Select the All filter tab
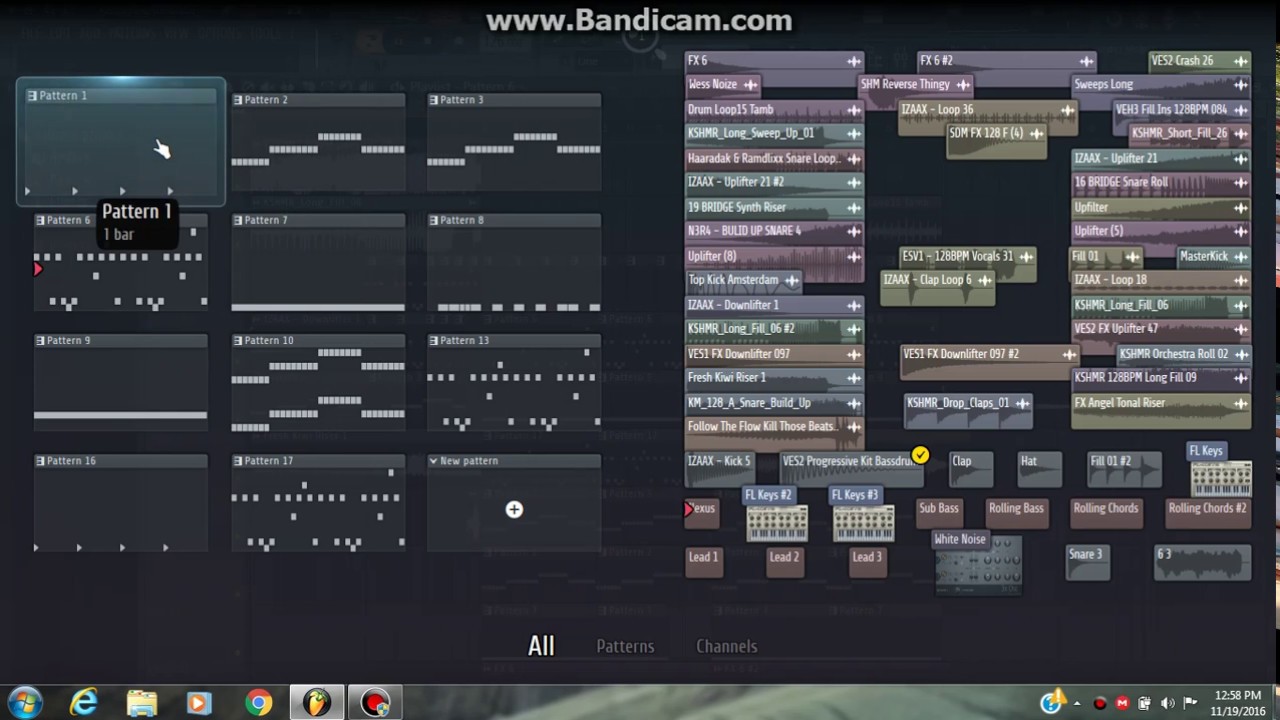 click(x=541, y=646)
